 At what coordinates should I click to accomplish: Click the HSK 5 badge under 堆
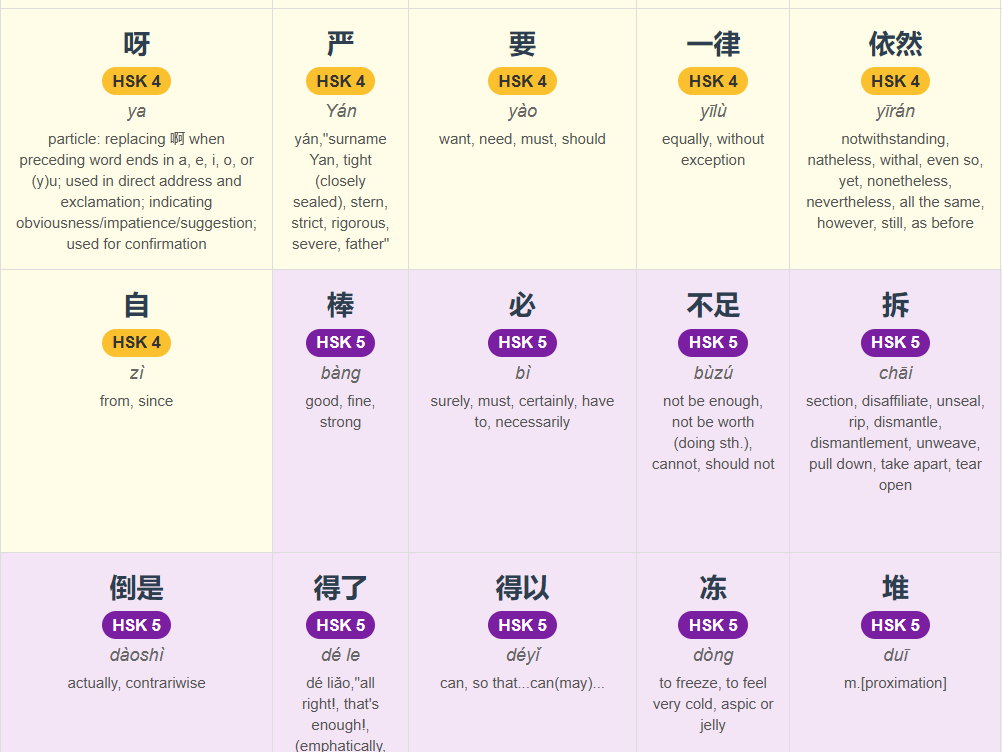point(895,625)
